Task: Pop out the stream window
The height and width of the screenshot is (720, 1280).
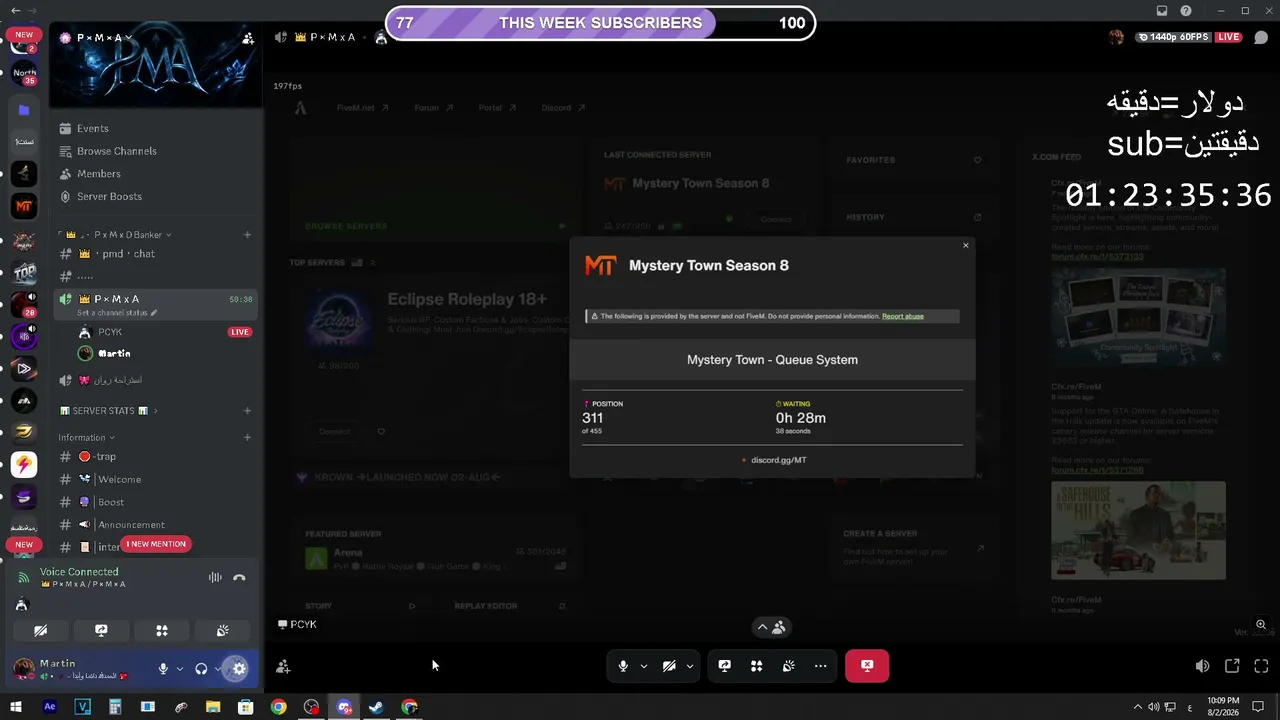Action: click(x=1232, y=666)
